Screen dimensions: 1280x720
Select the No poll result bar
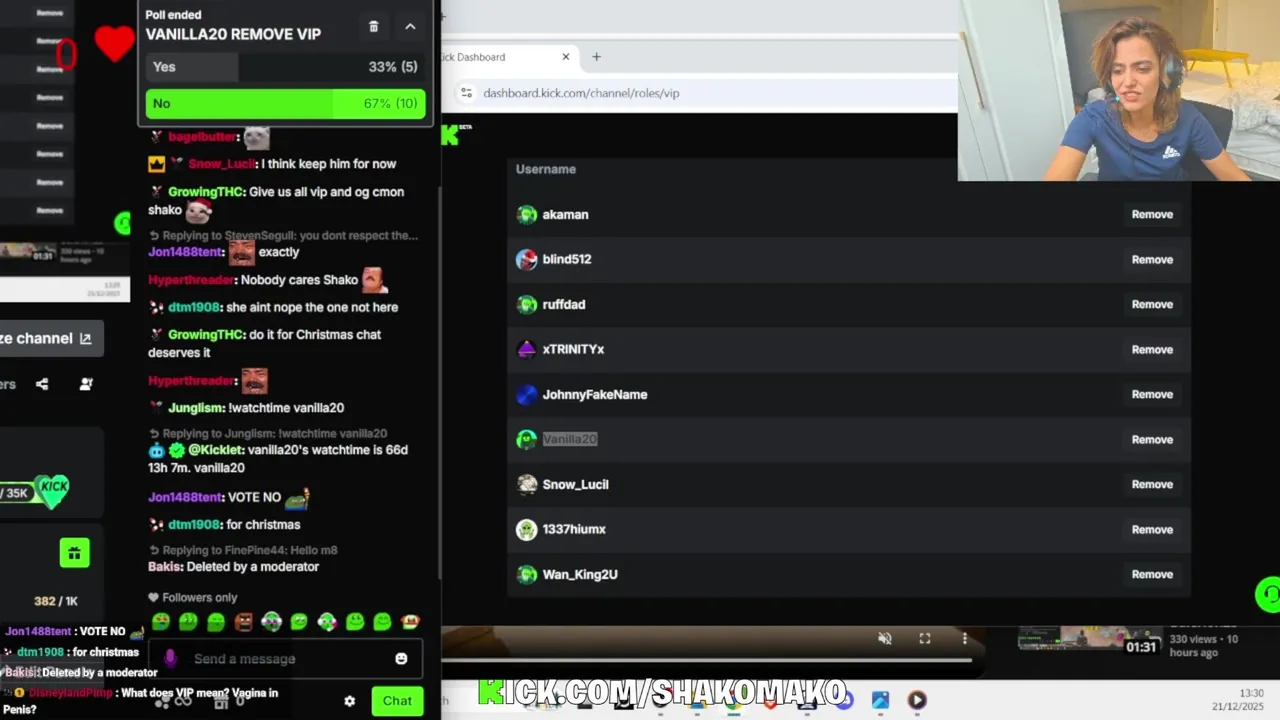coord(285,103)
